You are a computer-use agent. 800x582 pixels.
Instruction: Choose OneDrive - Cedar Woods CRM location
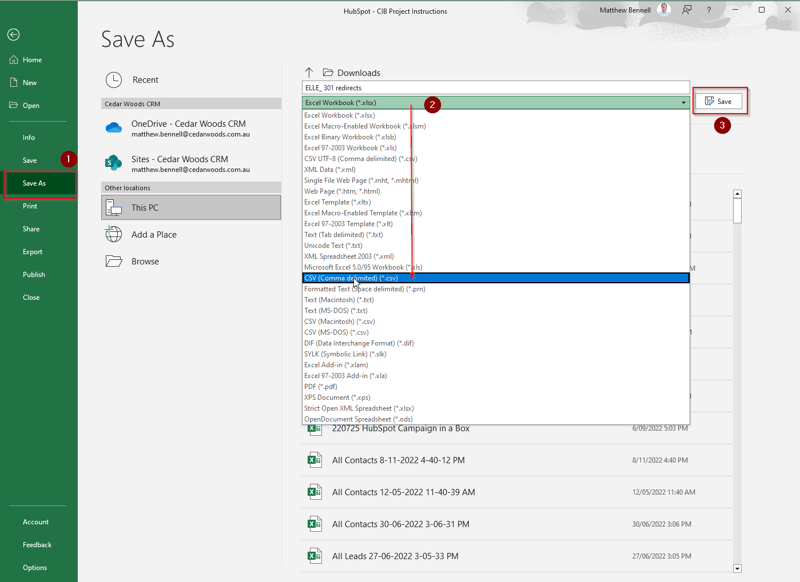pos(191,129)
